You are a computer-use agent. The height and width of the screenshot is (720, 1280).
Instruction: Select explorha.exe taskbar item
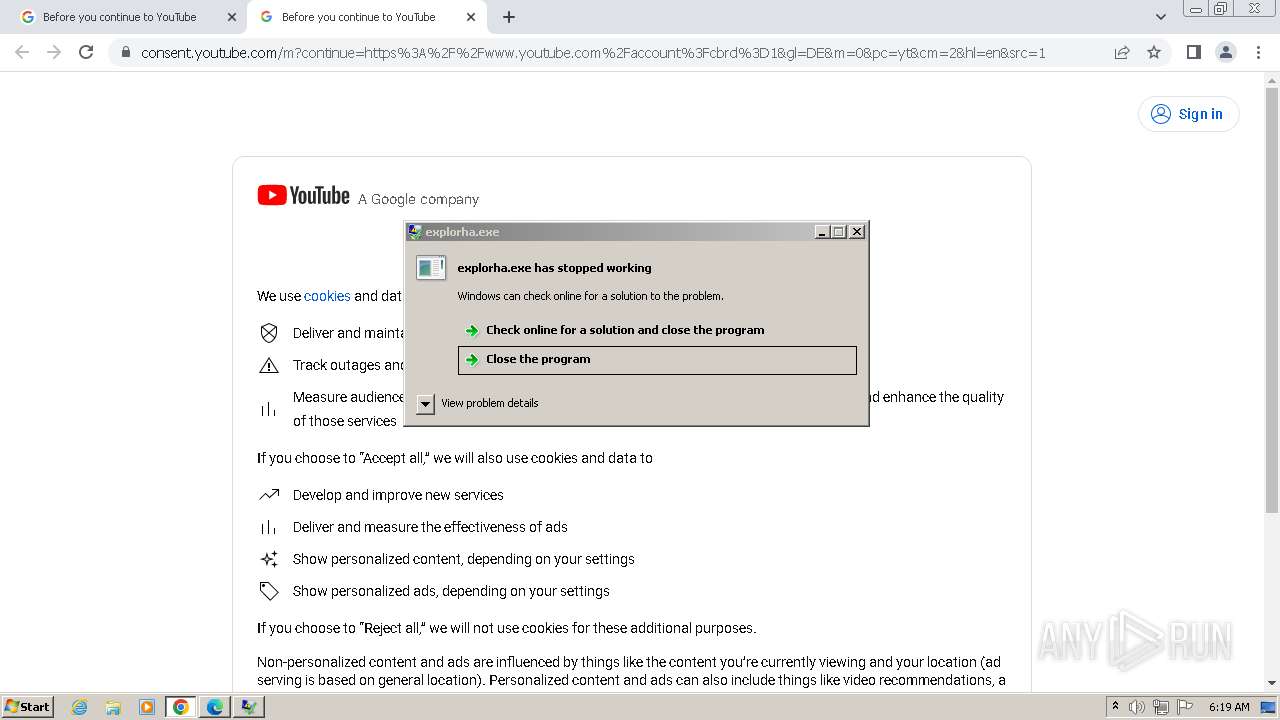(x=249, y=707)
